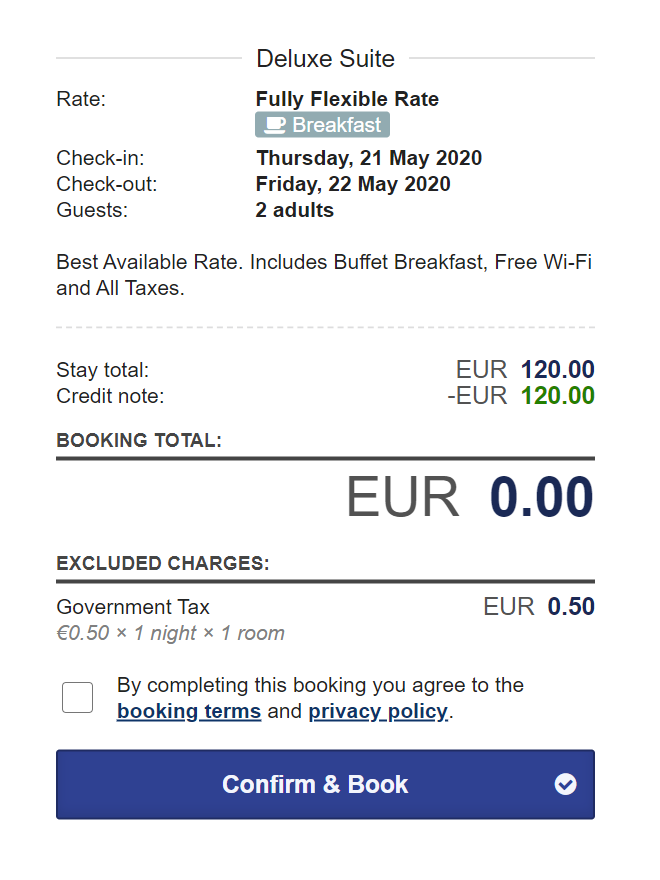Click the Stay total amount EUR 120.00
This screenshot has width=660, height=880.
[525, 370]
